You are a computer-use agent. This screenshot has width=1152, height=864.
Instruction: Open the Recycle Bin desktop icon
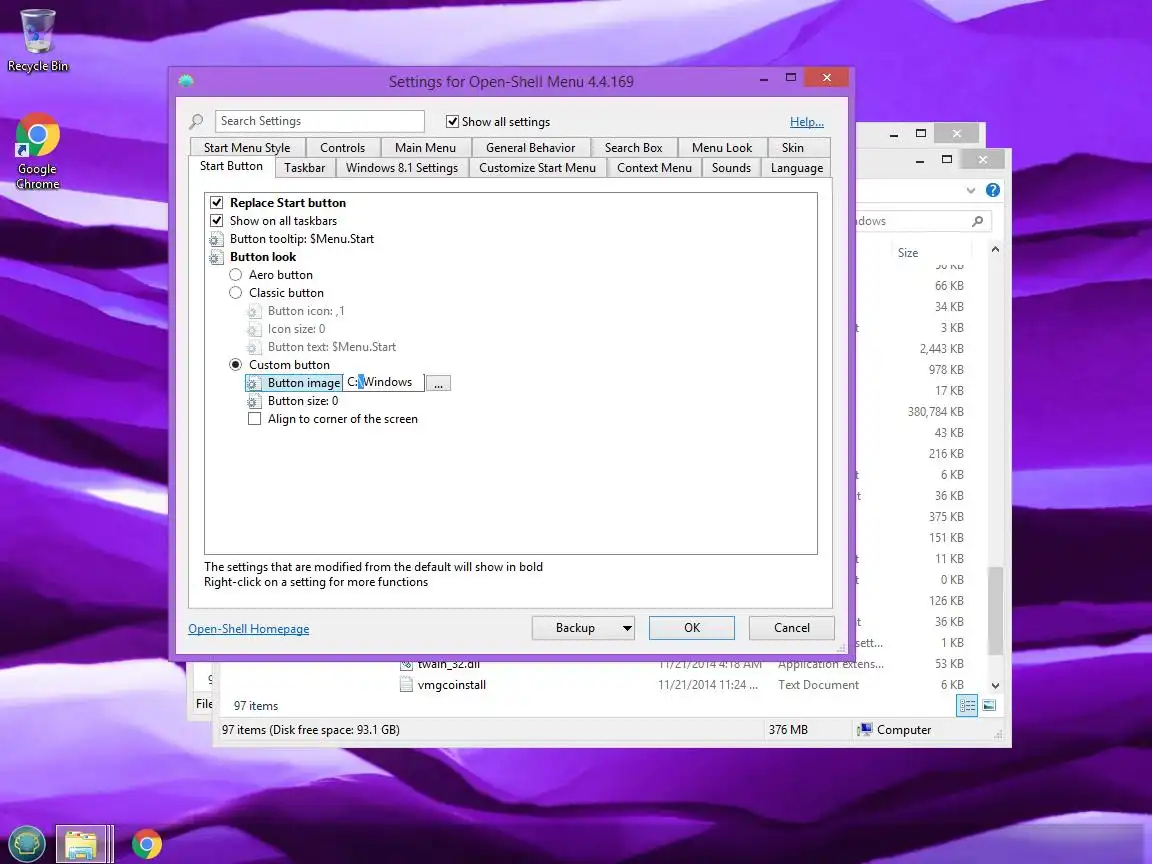pyautogui.click(x=37, y=40)
